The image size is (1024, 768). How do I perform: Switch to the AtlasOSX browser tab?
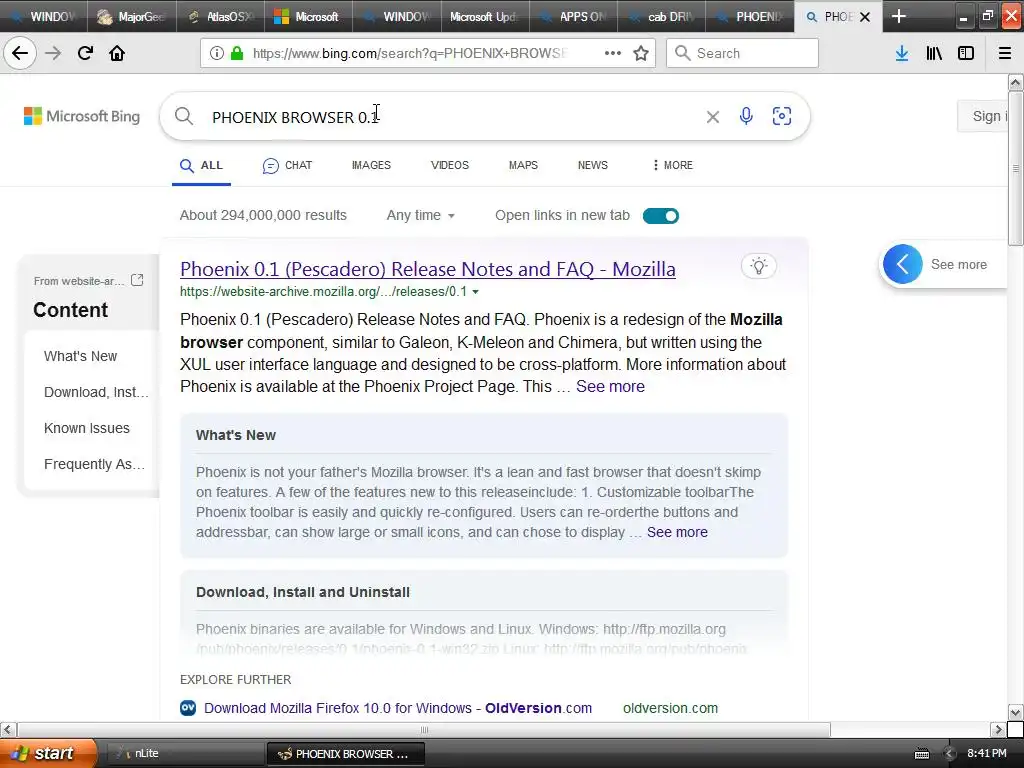pyautogui.click(x=220, y=16)
